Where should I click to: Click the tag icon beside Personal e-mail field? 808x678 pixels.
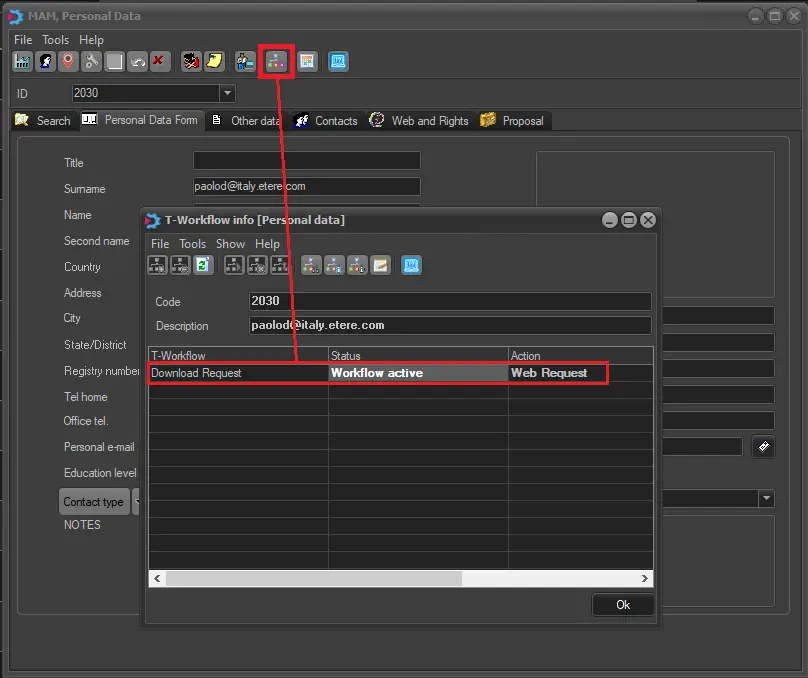(764, 447)
